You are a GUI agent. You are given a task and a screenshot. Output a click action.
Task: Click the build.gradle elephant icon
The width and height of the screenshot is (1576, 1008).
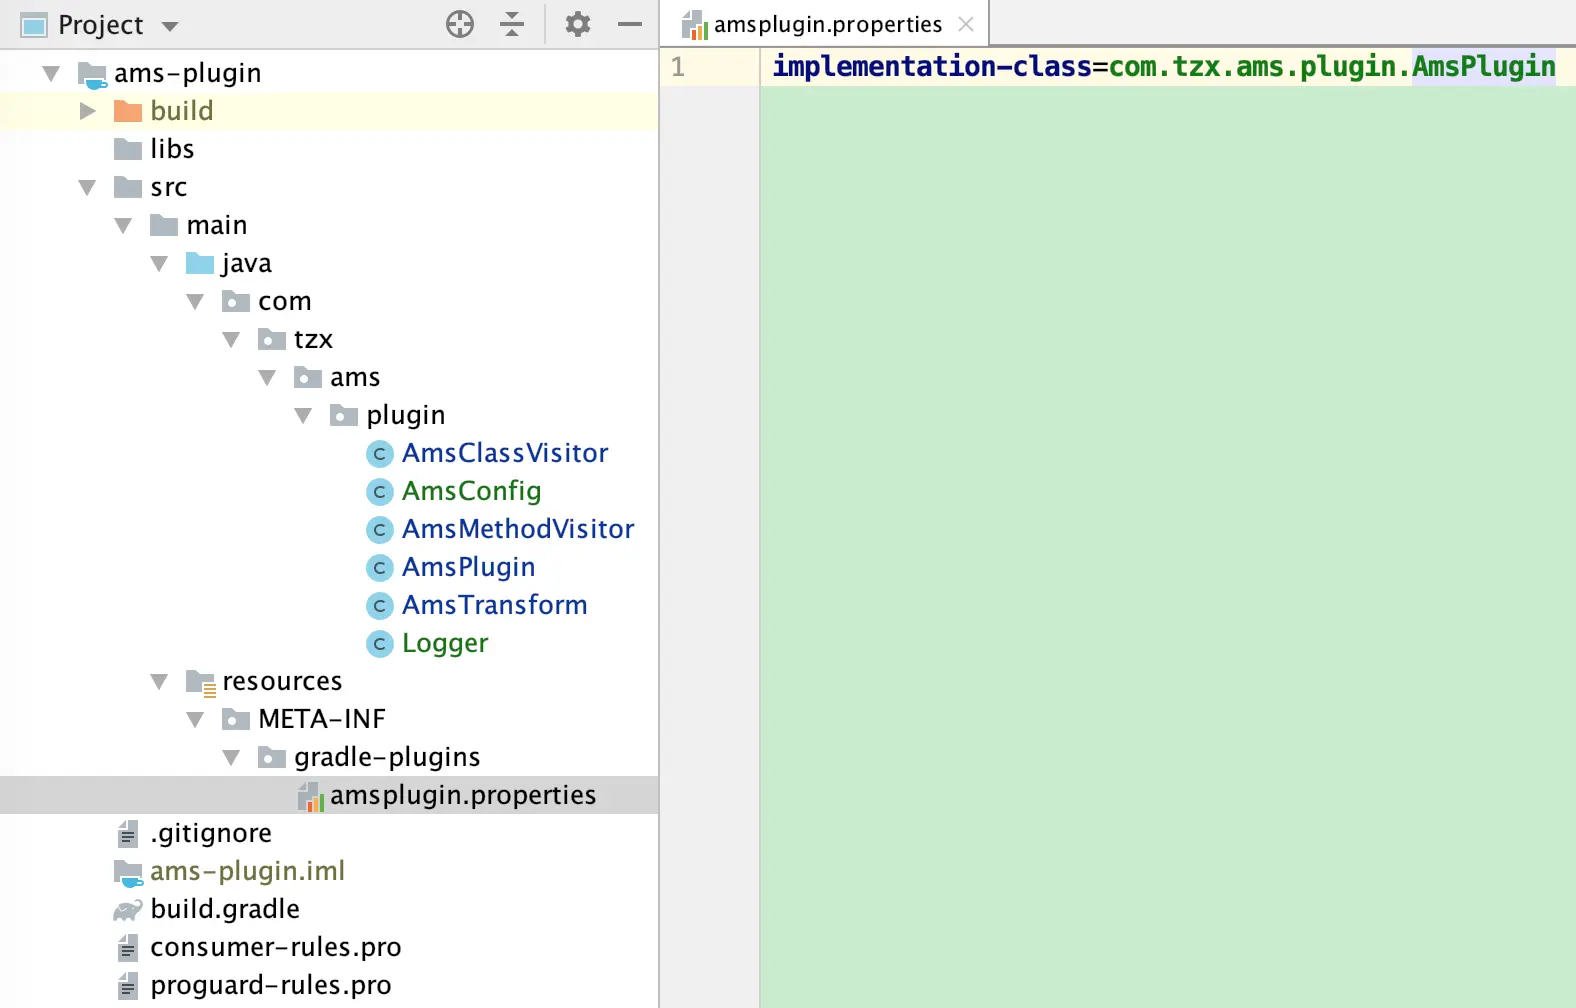[x=128, y=910]
